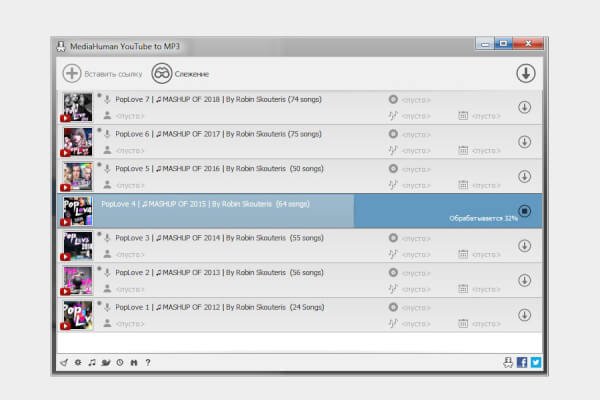Edit the empty genre field in PopLove 1 row
Viewport: 600px width, 400px height.
[416, 324]
